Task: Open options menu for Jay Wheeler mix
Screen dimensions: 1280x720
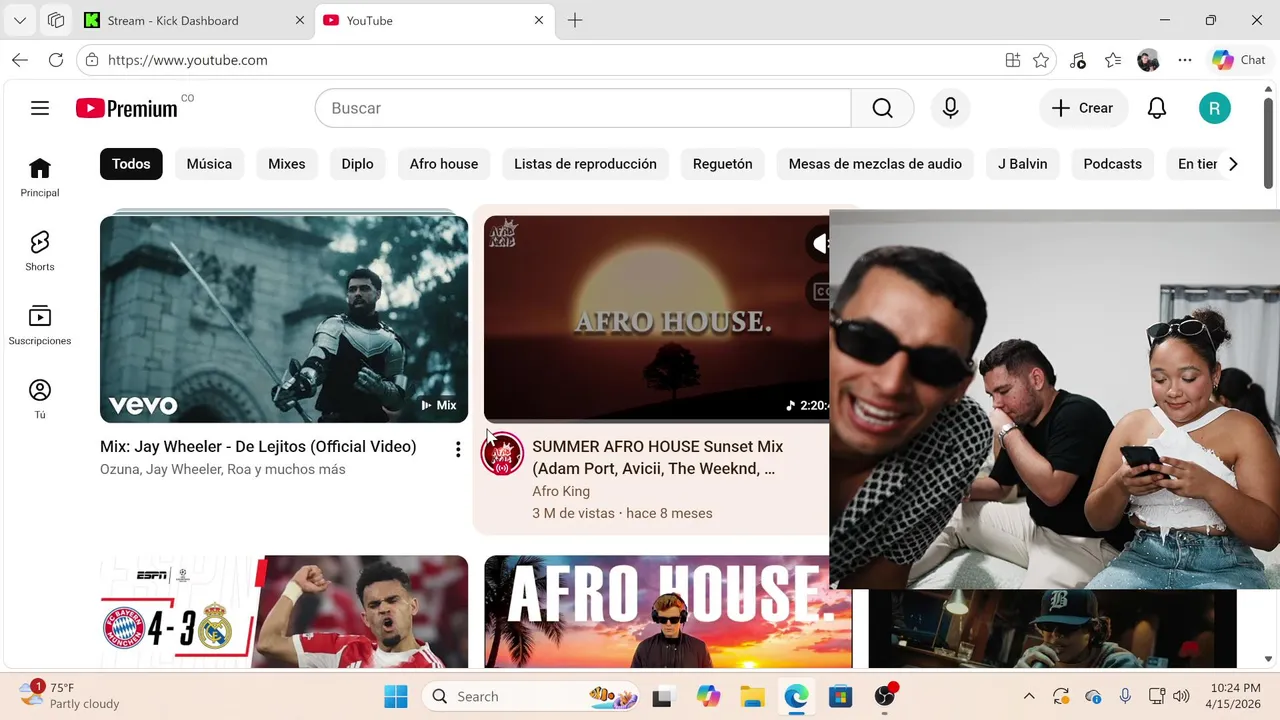Action: click(458, 450)
